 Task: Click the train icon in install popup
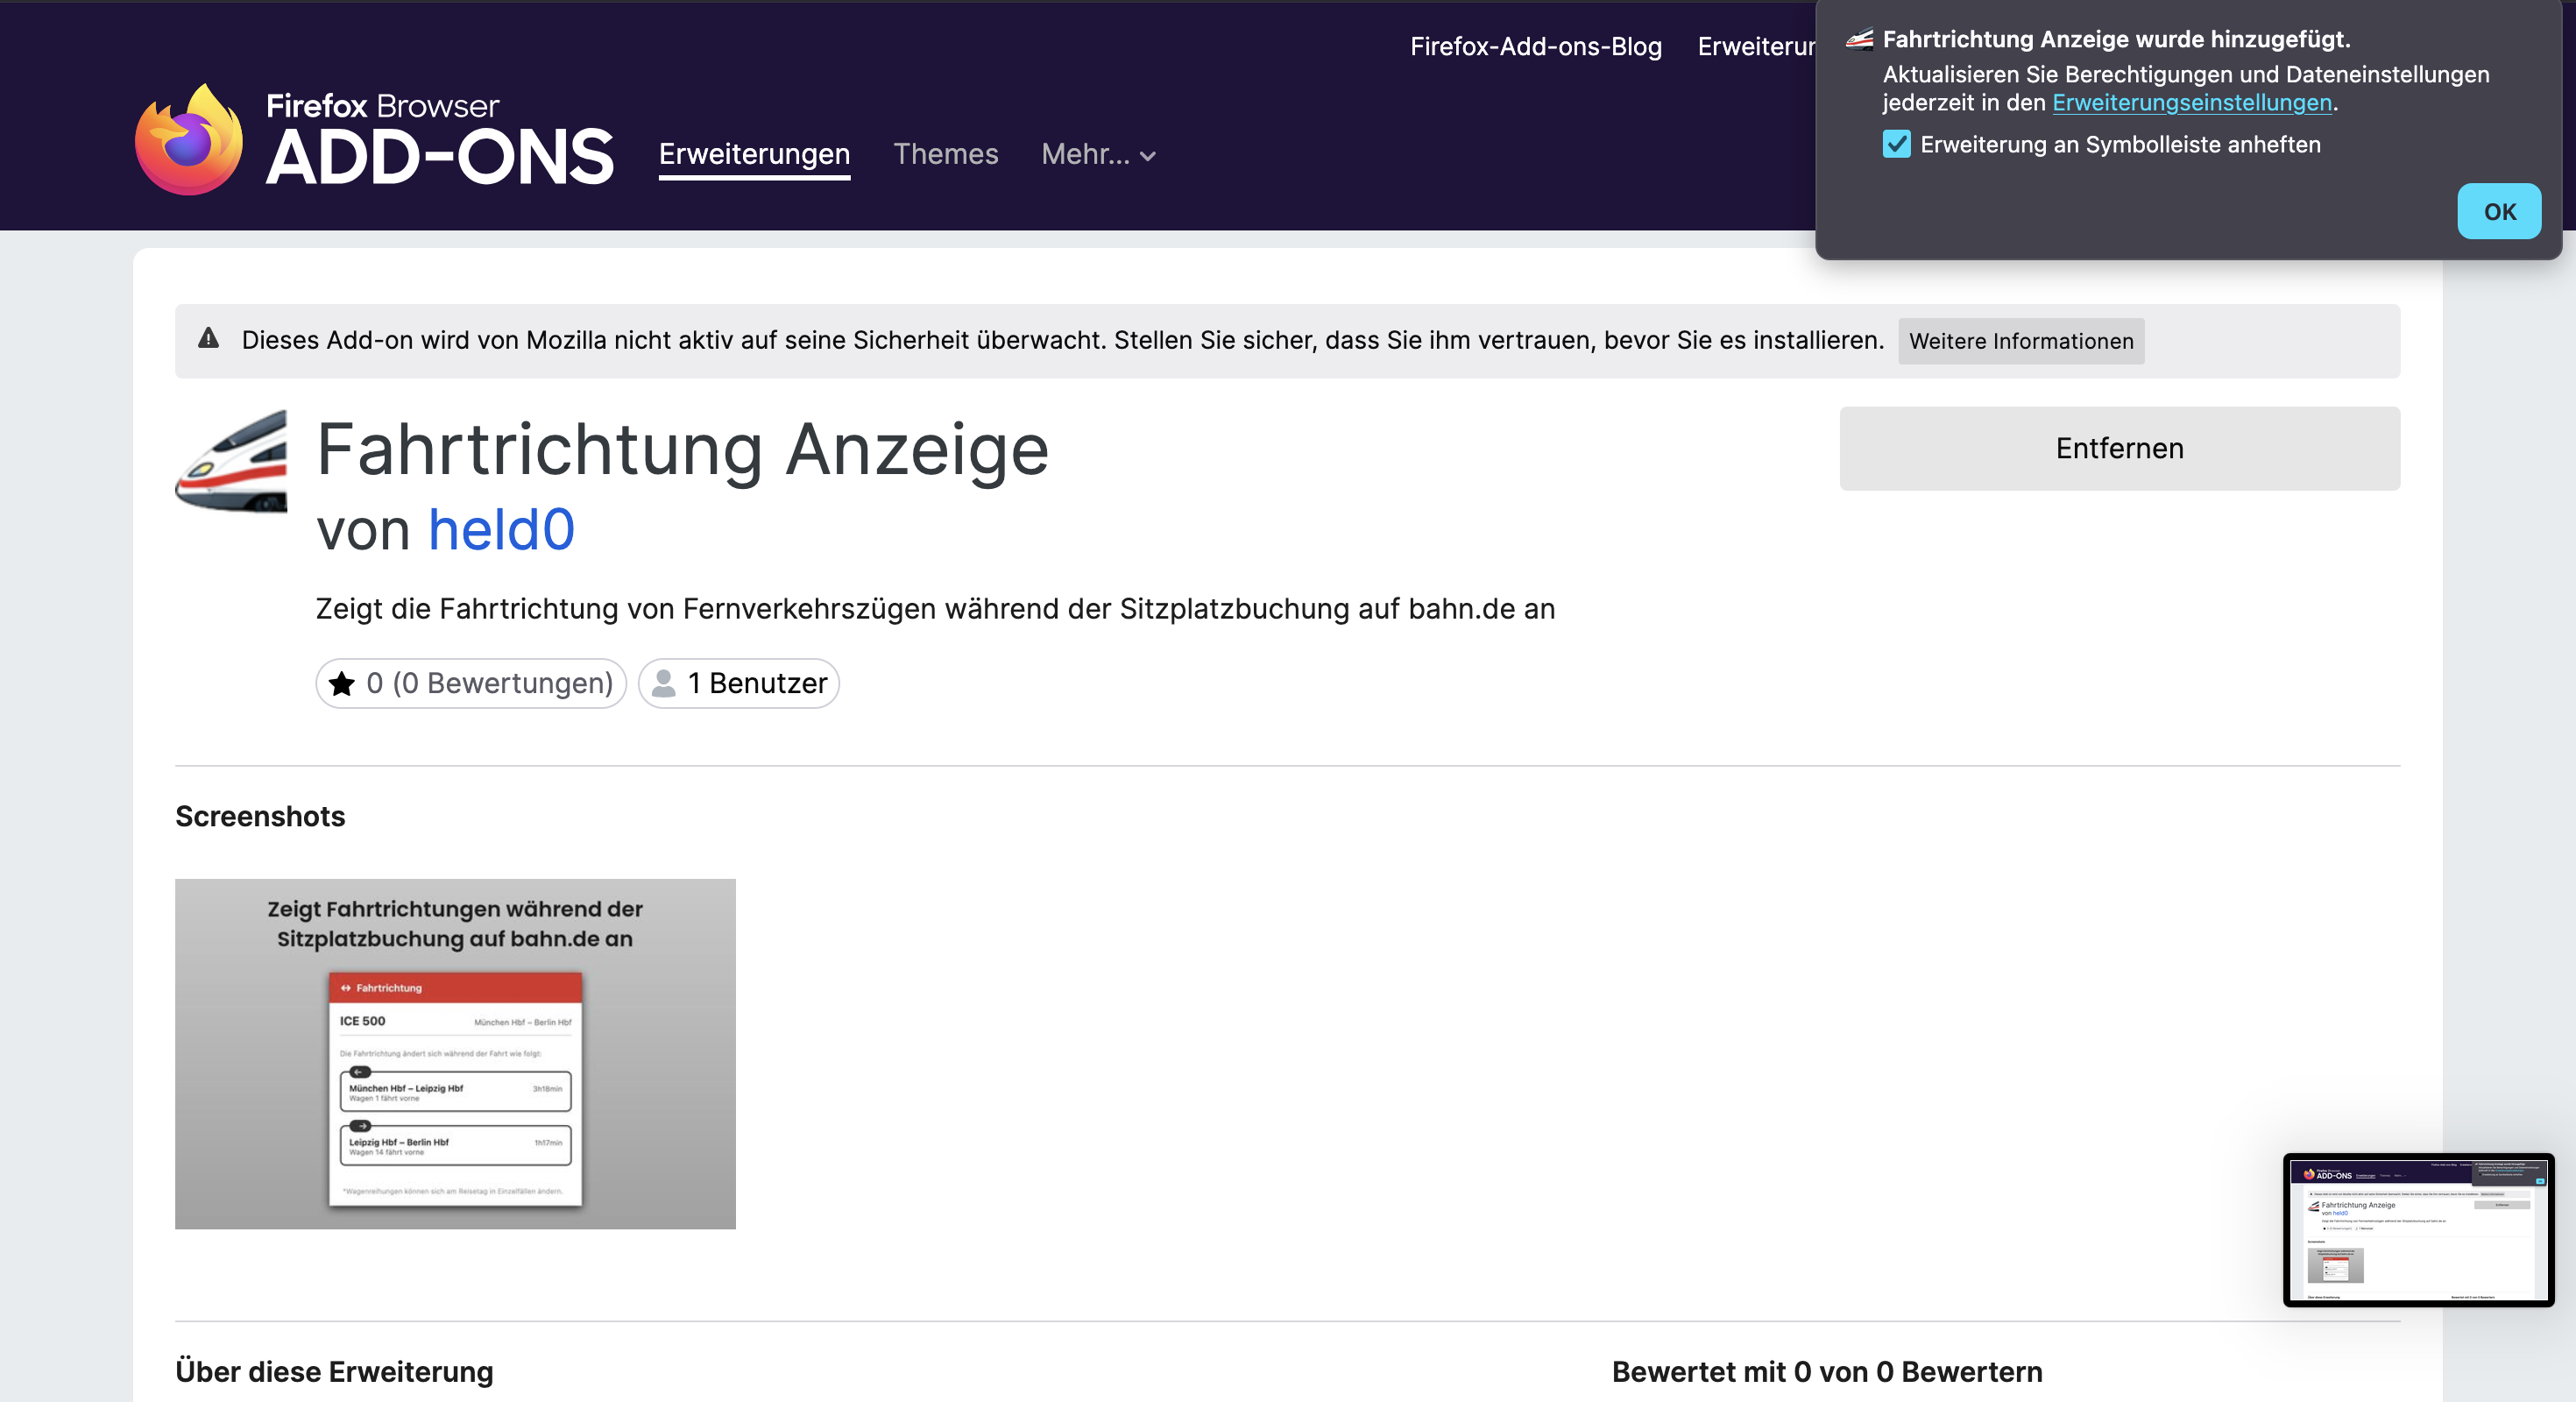[x=1859, y=40]
